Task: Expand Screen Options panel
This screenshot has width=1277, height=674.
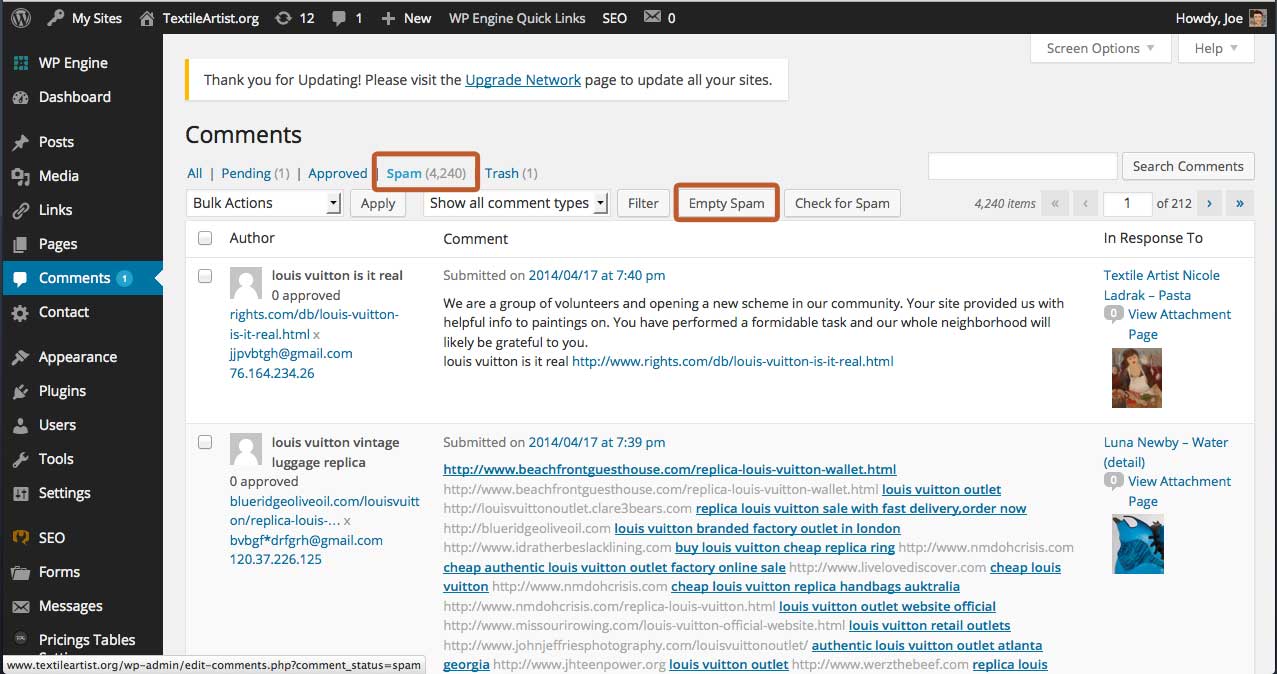Action: pyautogui.click(x=1100, y=48)
